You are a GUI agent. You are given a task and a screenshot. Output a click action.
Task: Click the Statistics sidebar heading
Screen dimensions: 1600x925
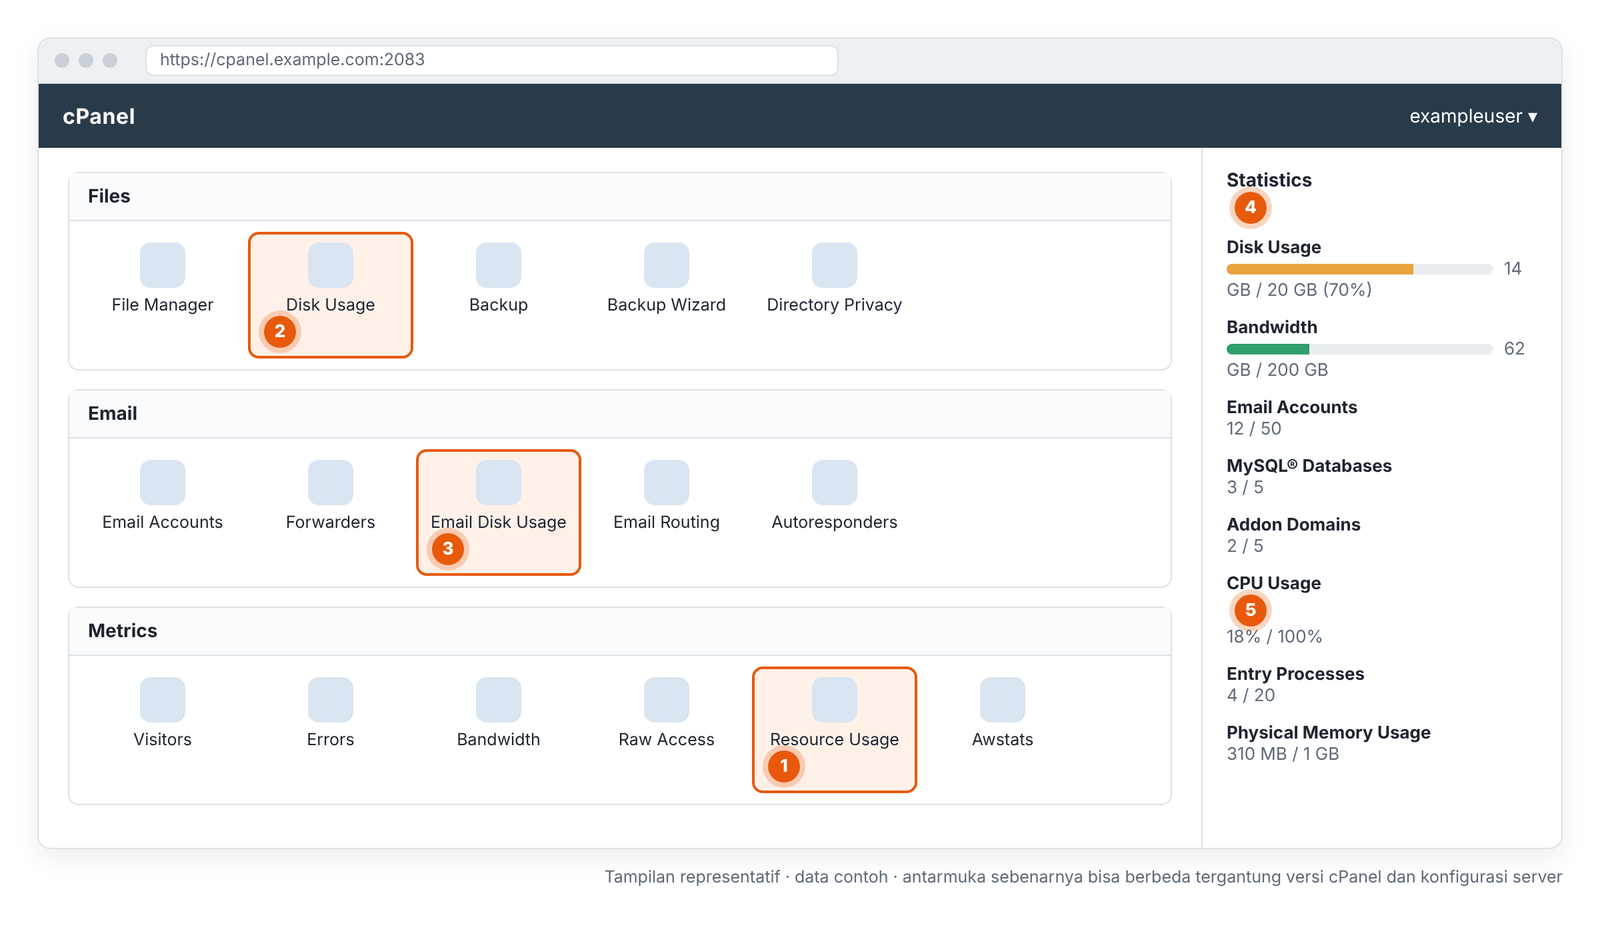coord(1269,180)
